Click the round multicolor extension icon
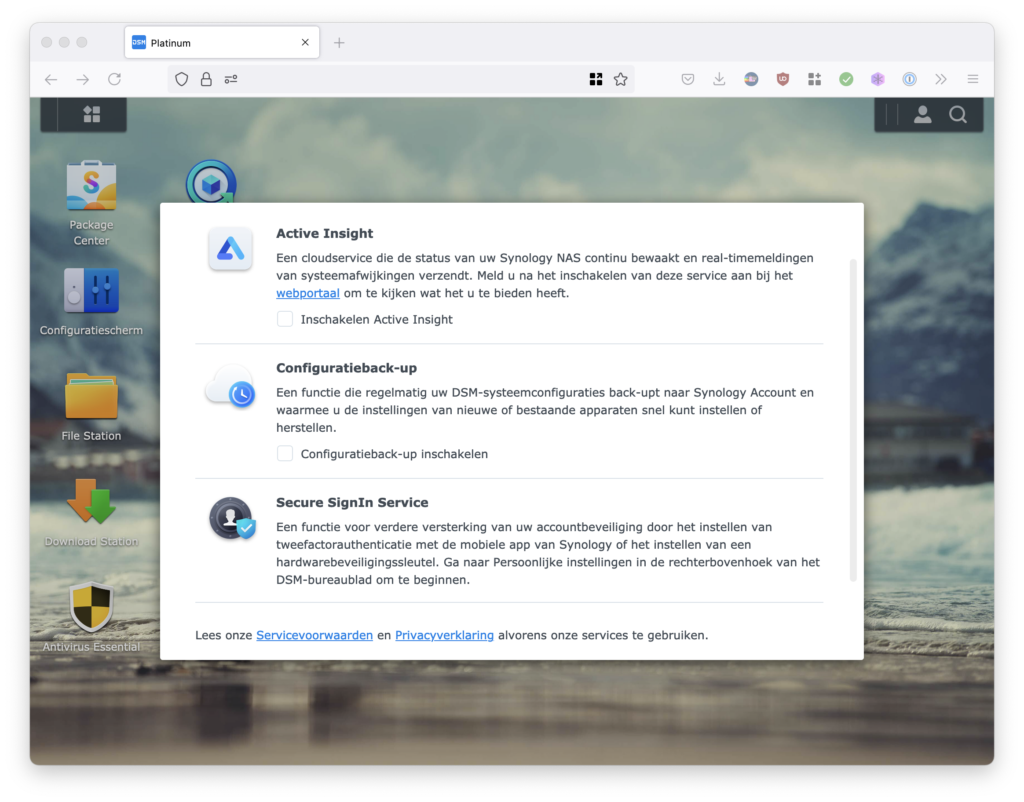This screenshot has width=1024, height=802. [751, 80]
